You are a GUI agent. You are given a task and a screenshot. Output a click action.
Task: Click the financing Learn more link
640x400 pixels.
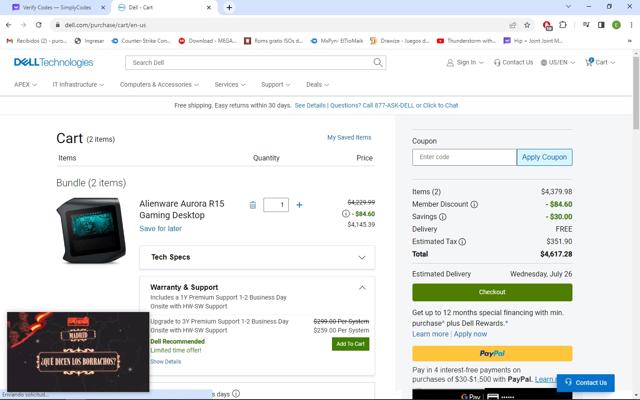click(x=430, y=334)
